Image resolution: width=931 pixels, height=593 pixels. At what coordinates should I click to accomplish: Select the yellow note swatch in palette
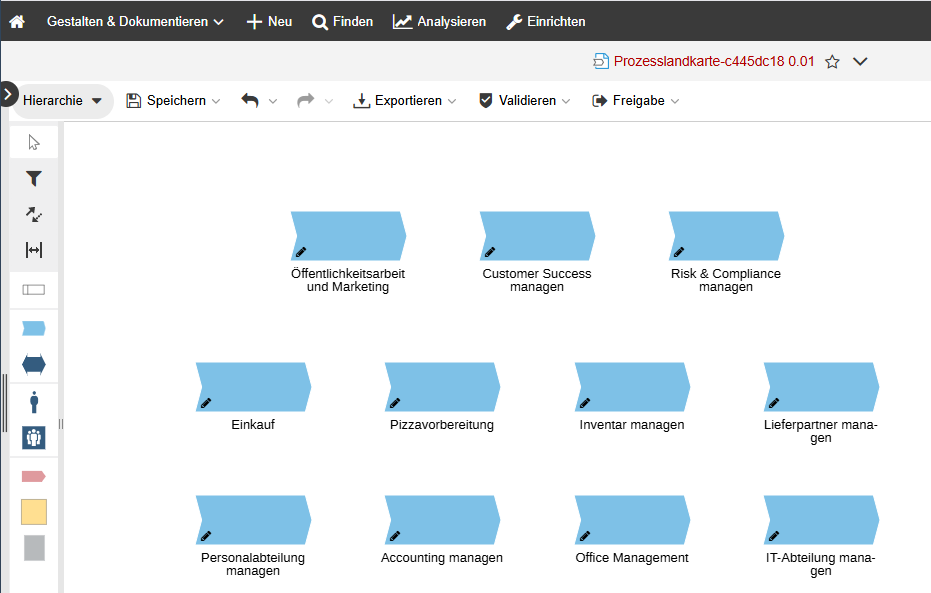point(34,512)
